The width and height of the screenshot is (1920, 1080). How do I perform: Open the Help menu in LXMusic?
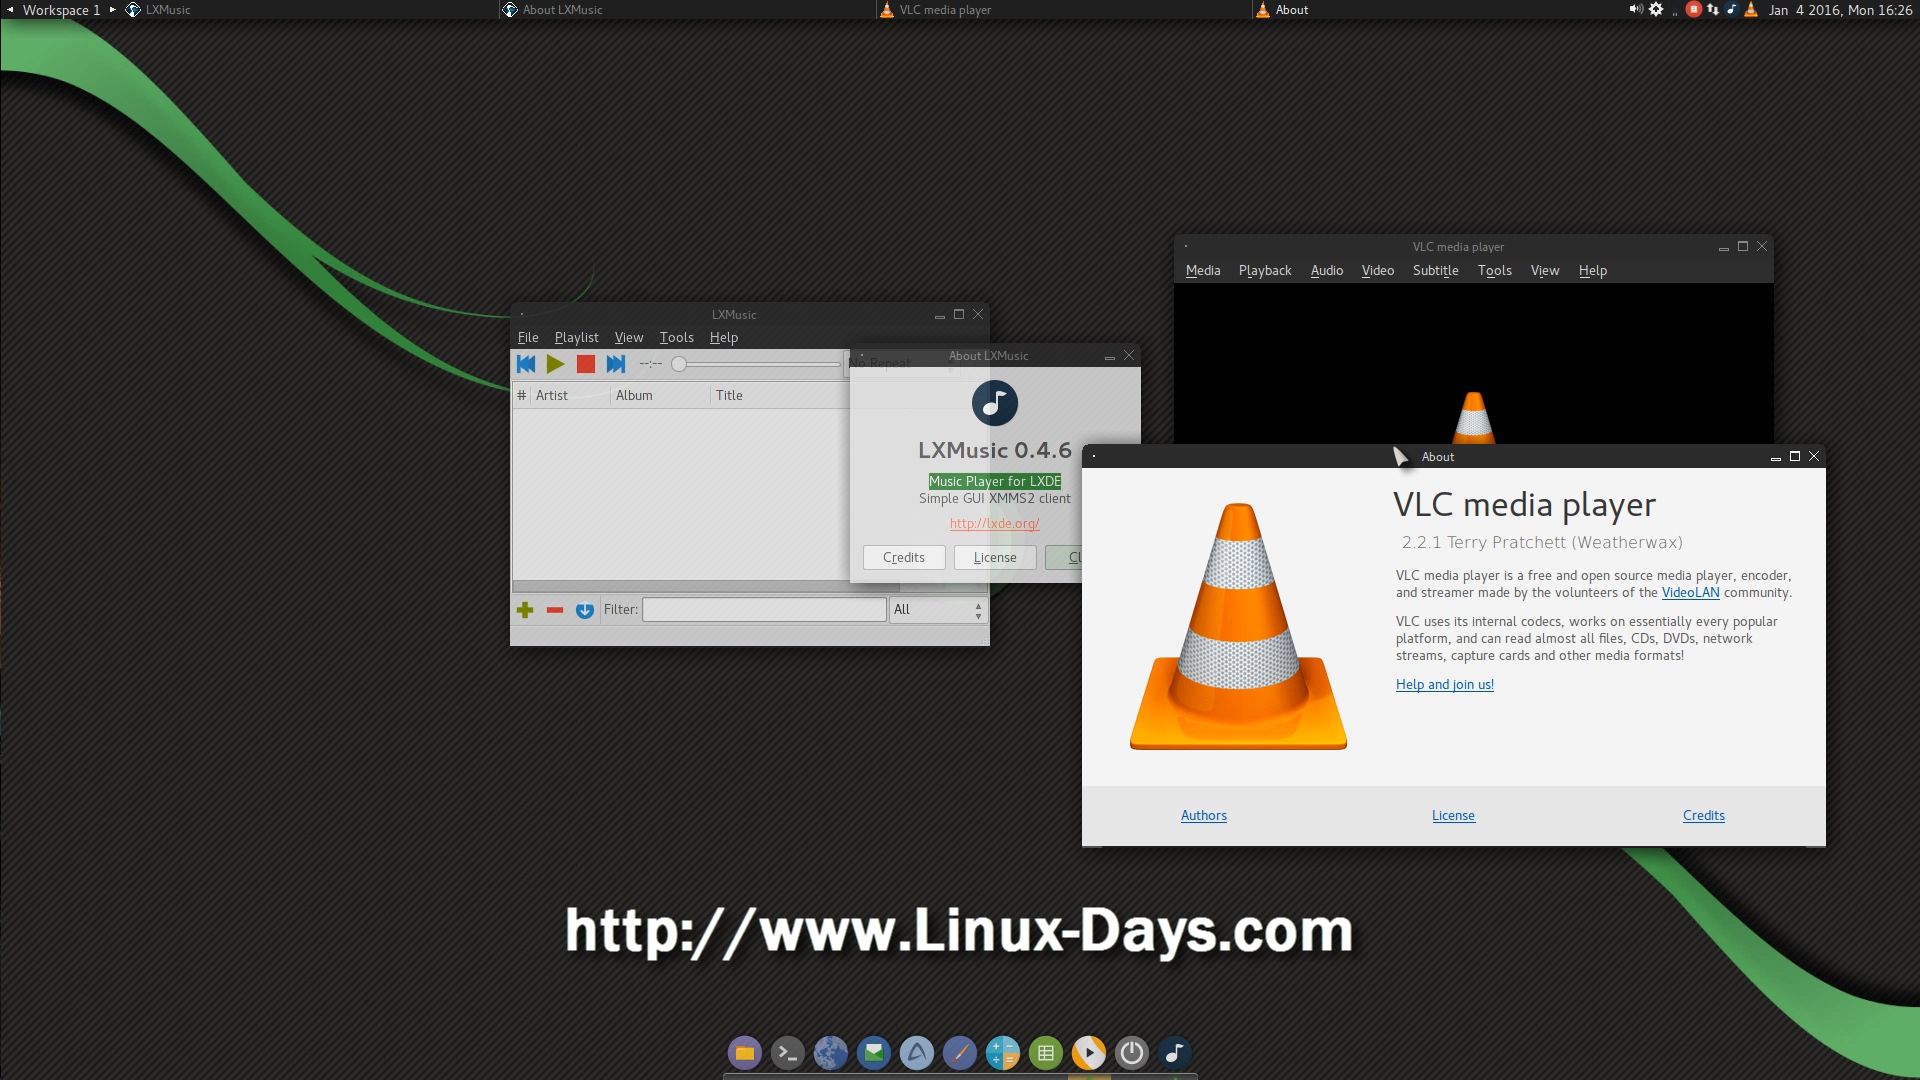(724, 337)
